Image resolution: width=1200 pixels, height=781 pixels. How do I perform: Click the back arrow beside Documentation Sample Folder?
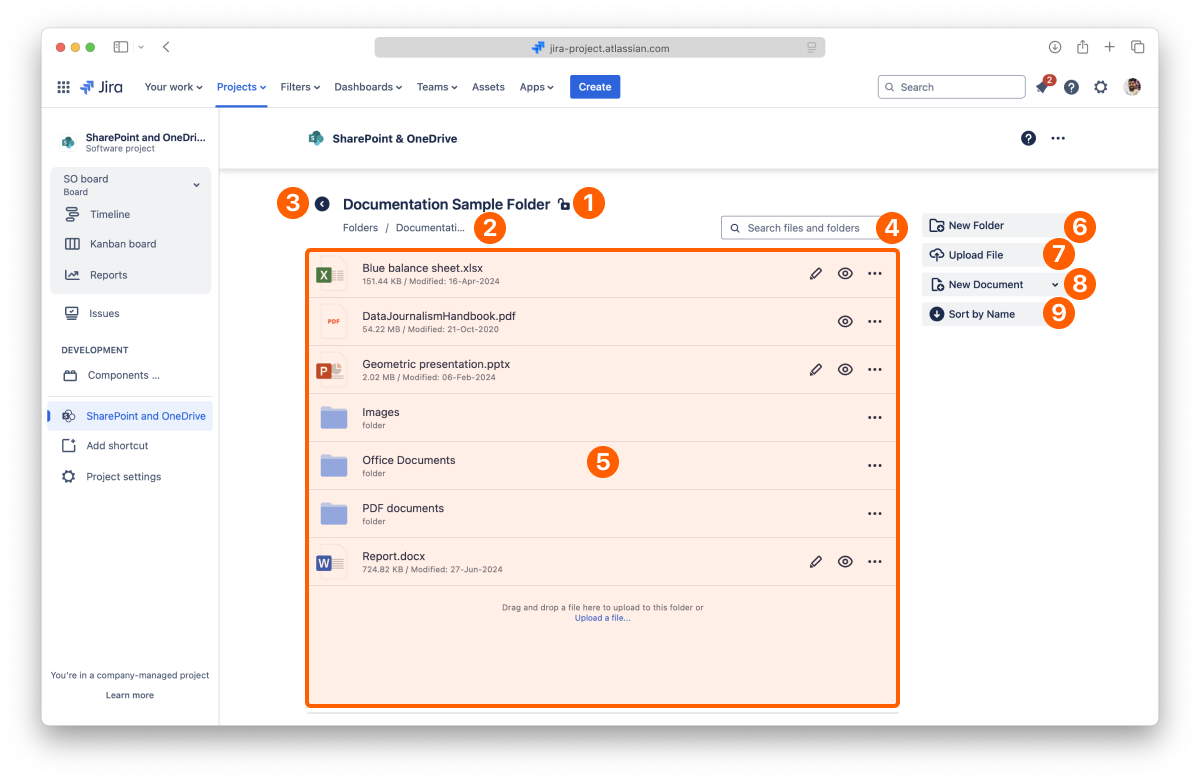[322, 204]
